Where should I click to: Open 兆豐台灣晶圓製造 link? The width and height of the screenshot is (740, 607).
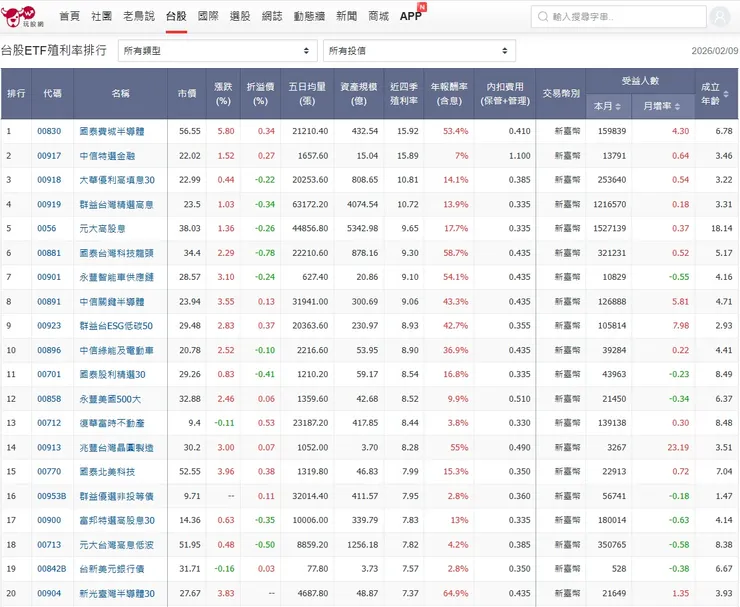click(x=117, y=447)
